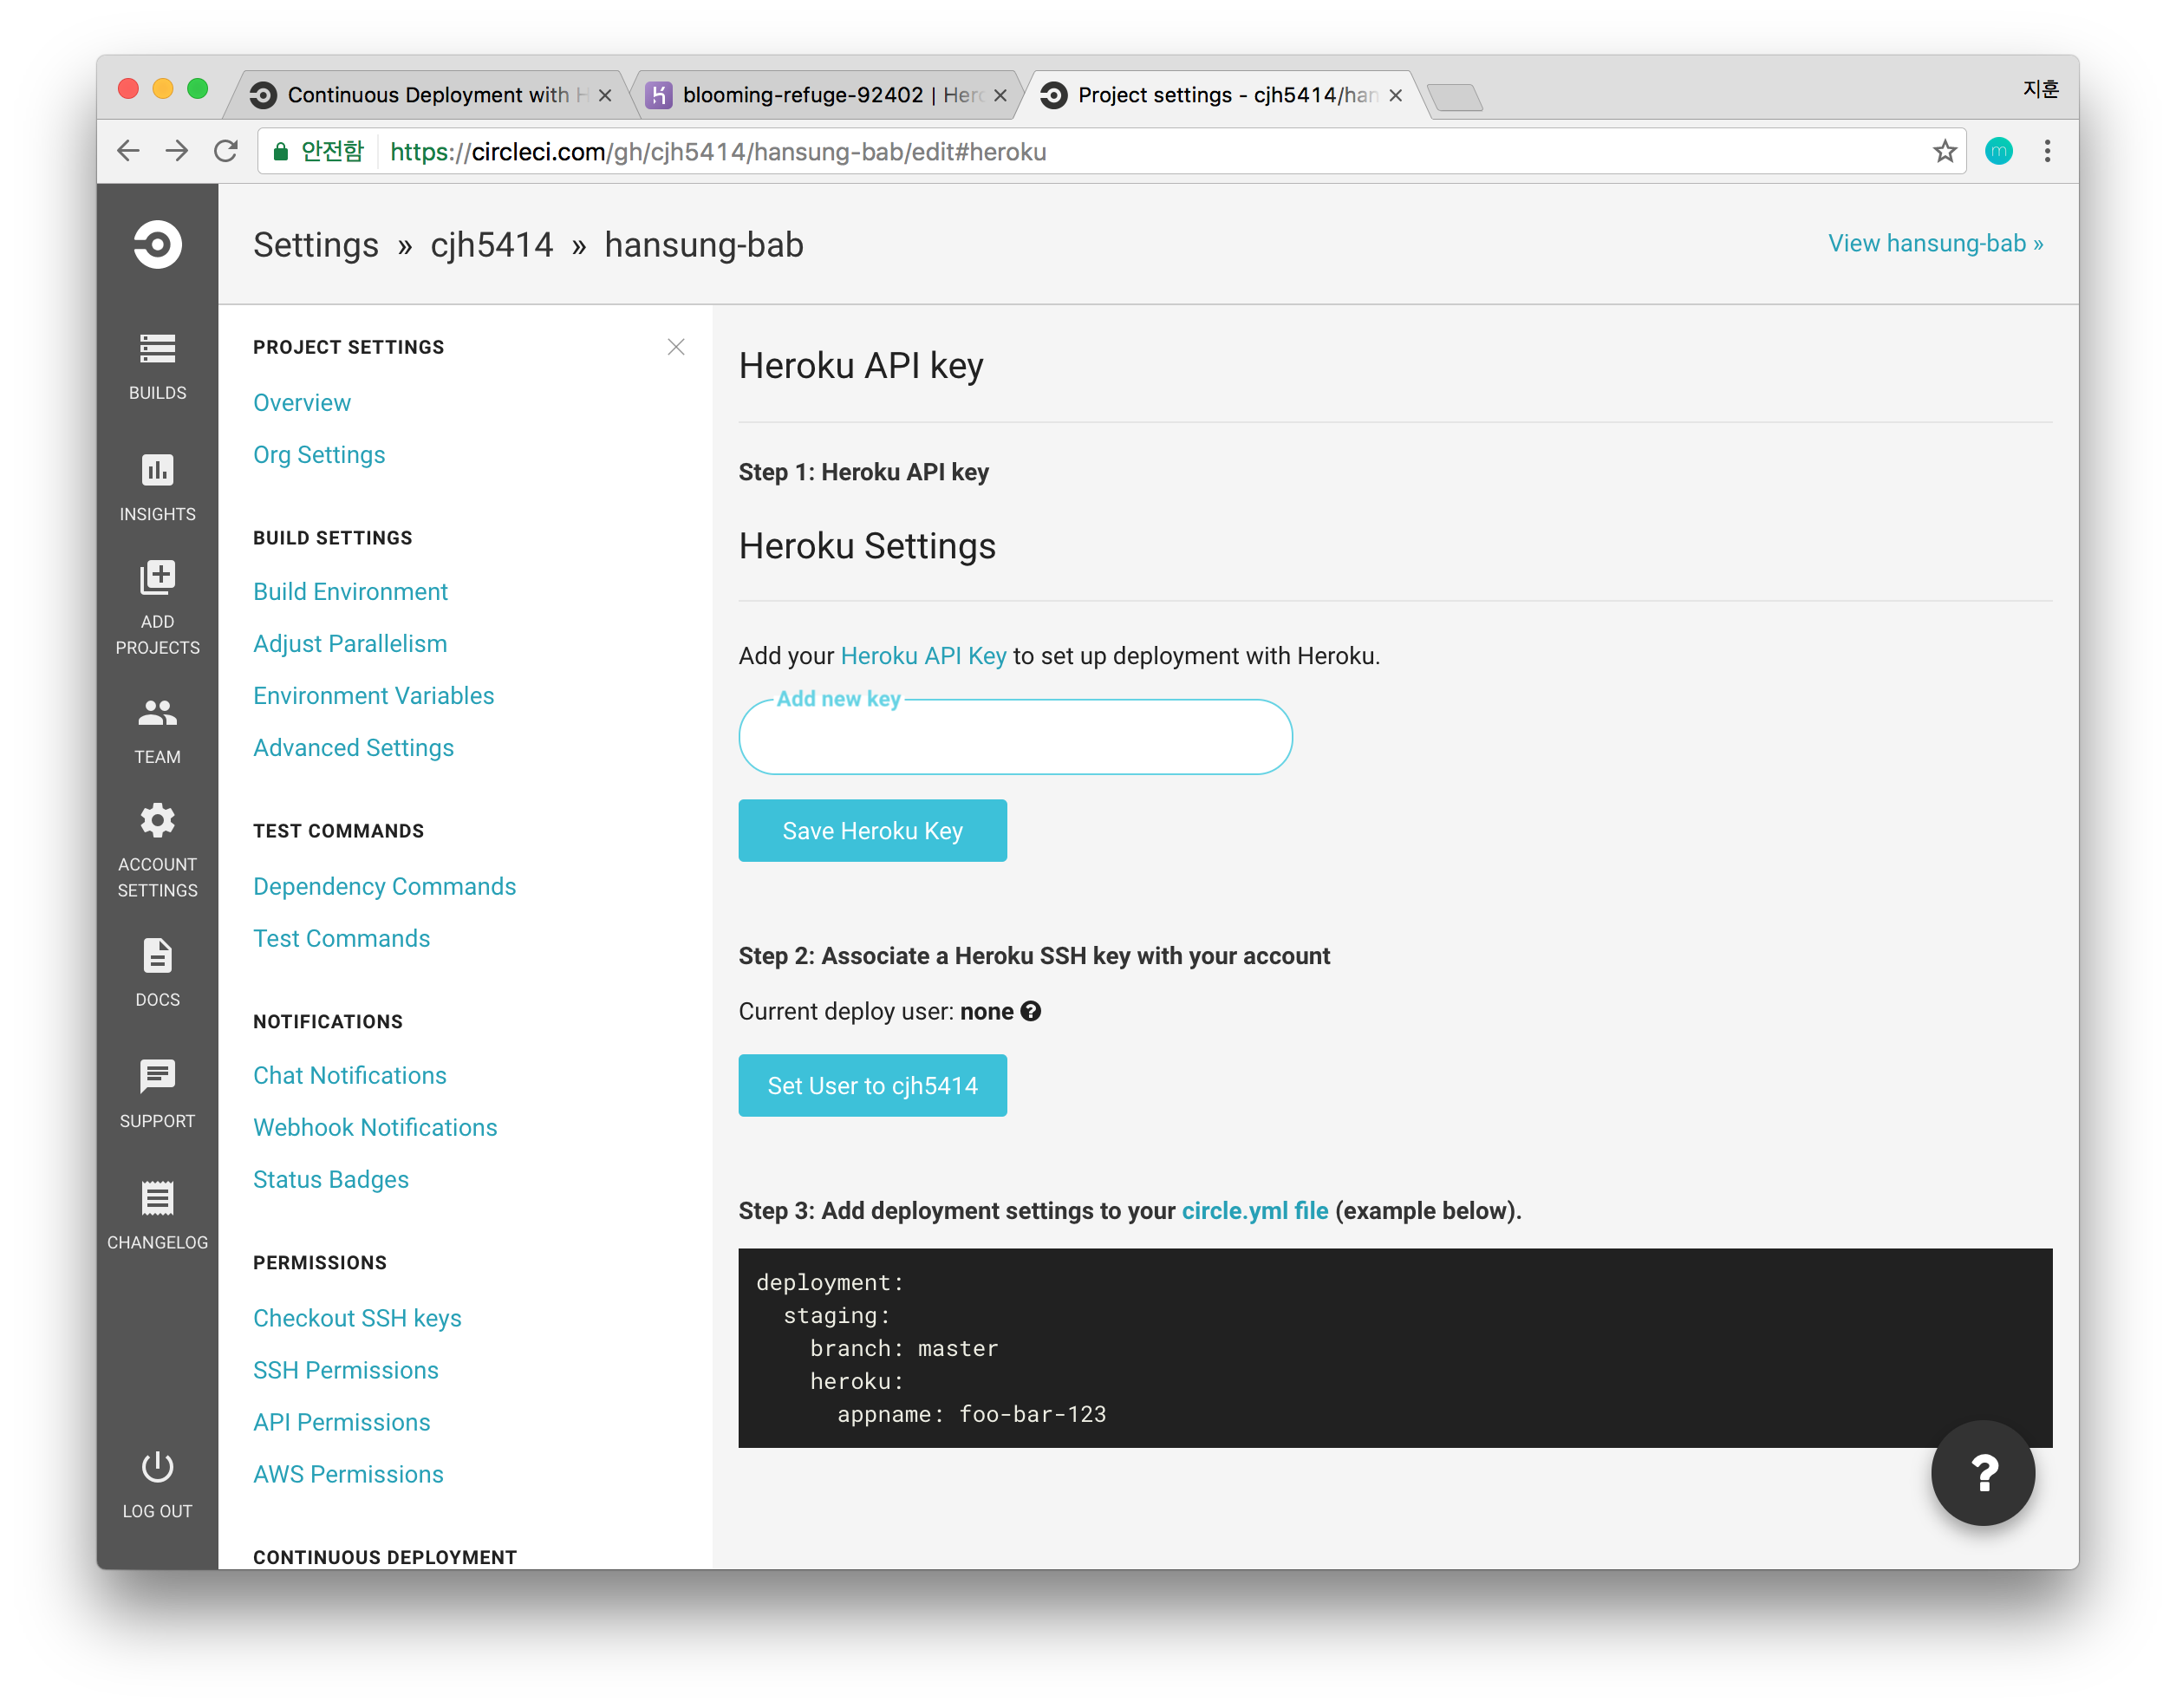Close the Project Settings side panel
The height and width of the screenshot is (1708, 2176).
point(676,347)
